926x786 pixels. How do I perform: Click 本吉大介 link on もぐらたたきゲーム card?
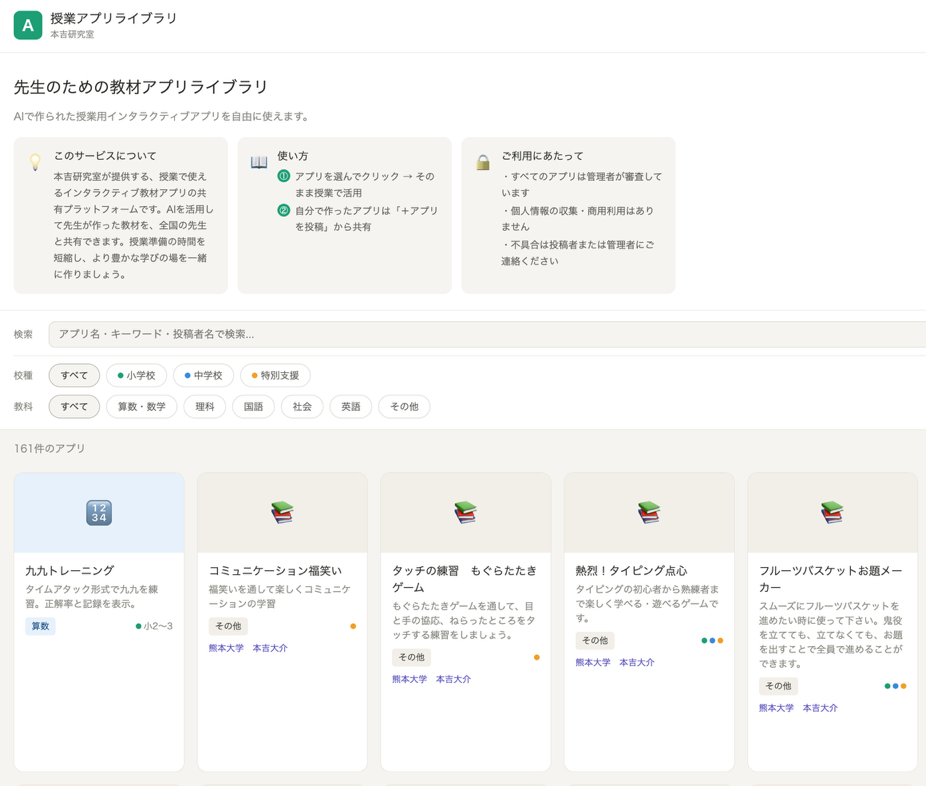coord(453,679)
